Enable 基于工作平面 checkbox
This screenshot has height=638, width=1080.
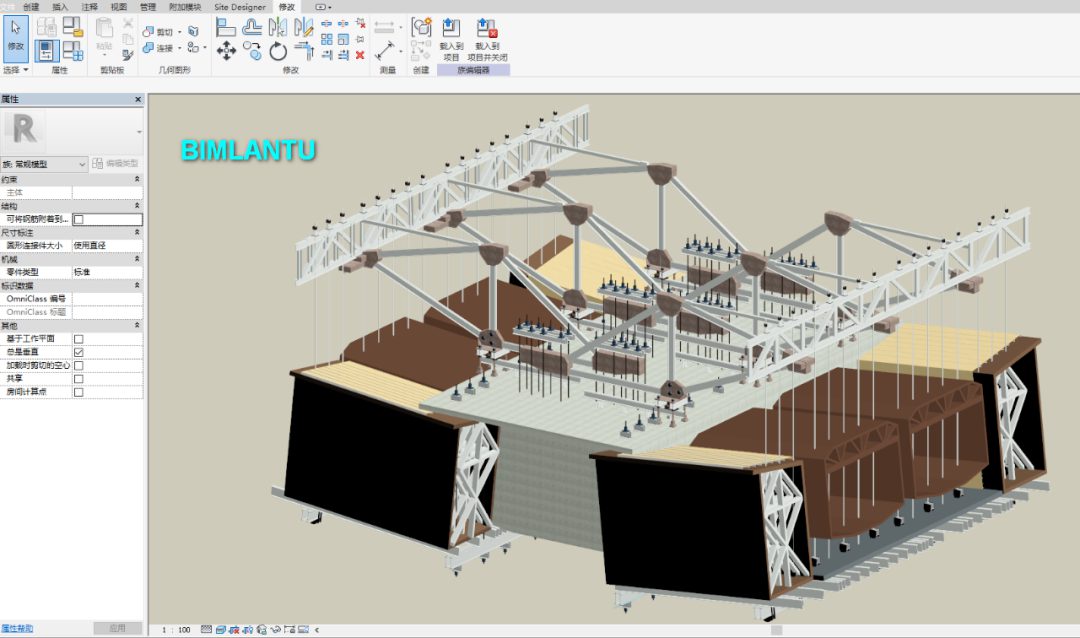[x=79, y=339]
